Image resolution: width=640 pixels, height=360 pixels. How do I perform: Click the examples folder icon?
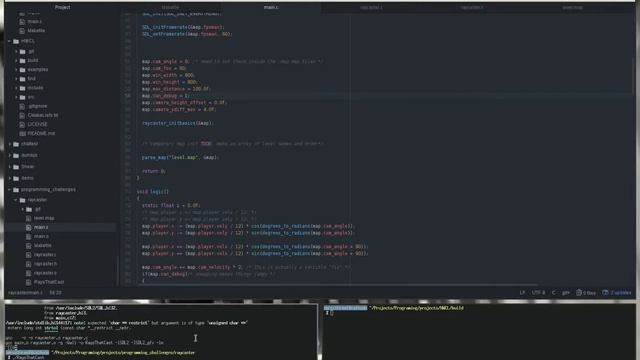click(x=22, y=70)
